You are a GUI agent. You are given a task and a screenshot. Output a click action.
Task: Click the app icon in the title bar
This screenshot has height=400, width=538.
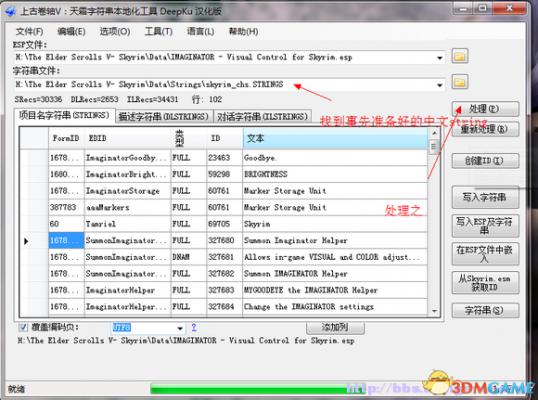[x=10, y=11]
